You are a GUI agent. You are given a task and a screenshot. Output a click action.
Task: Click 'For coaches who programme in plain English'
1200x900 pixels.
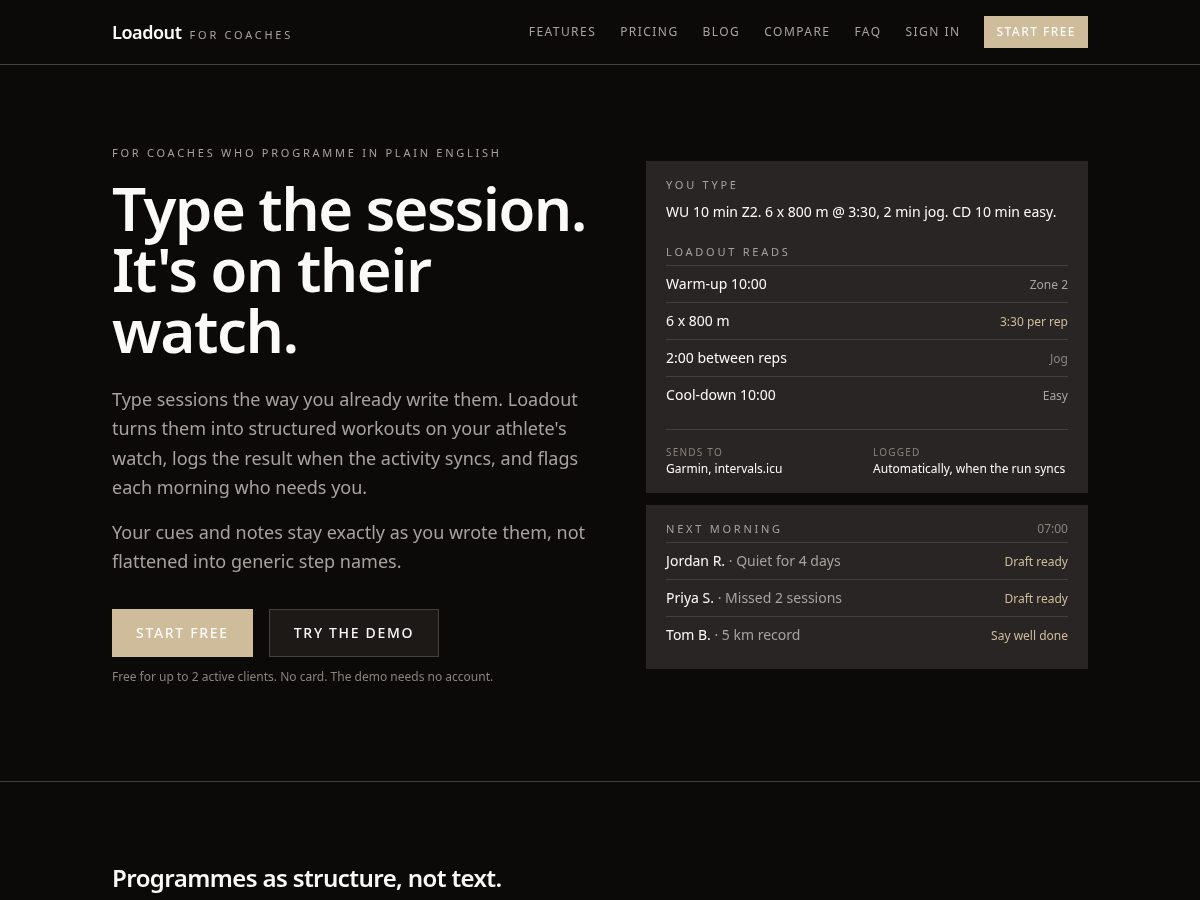click(306, 153)
